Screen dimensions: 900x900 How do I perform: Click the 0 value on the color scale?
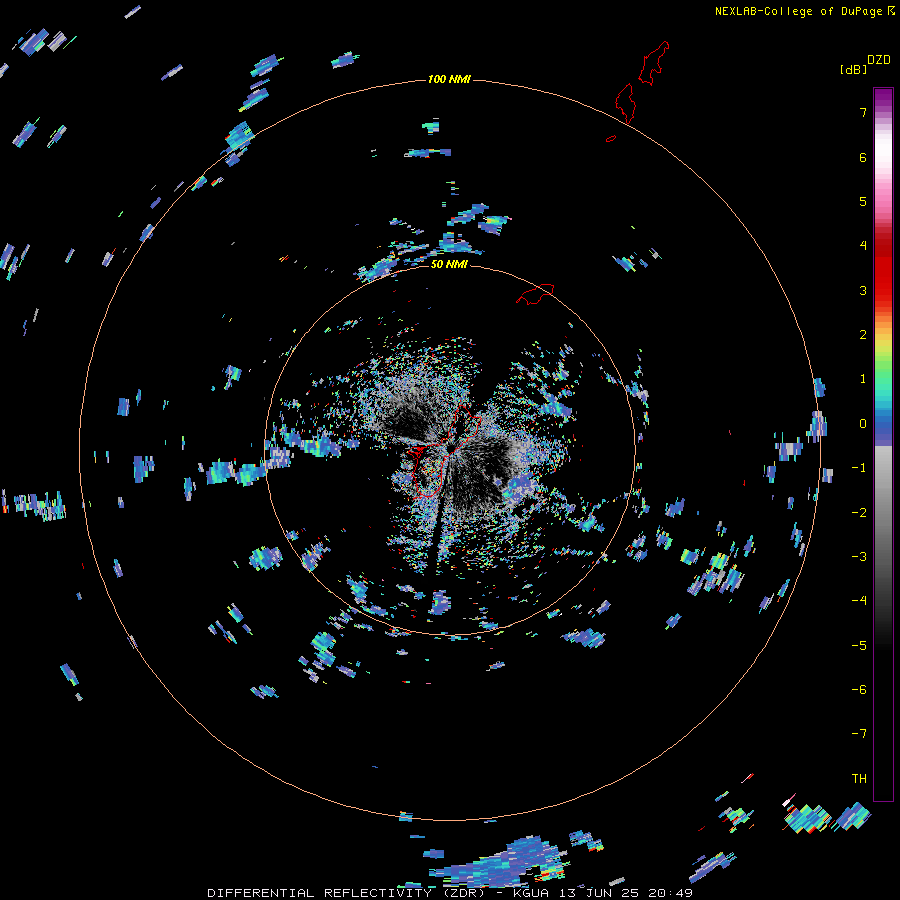pos(863,424)
